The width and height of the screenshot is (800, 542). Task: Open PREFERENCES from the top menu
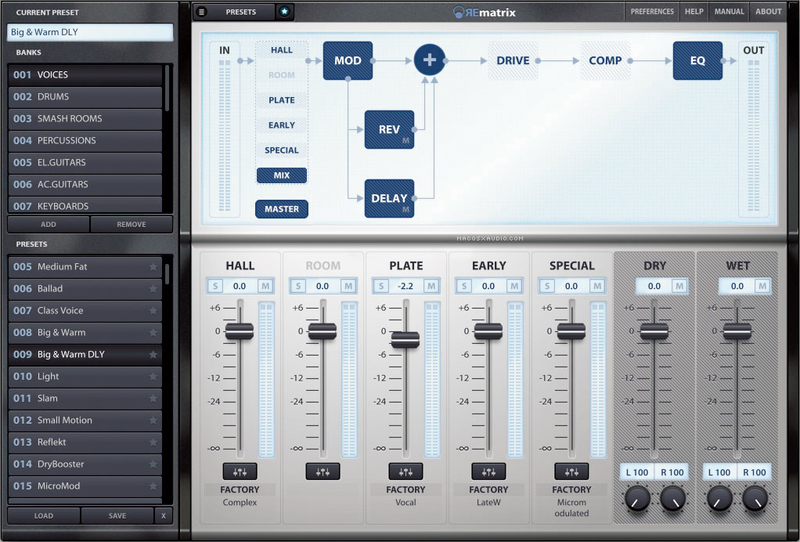click(652, 11)
